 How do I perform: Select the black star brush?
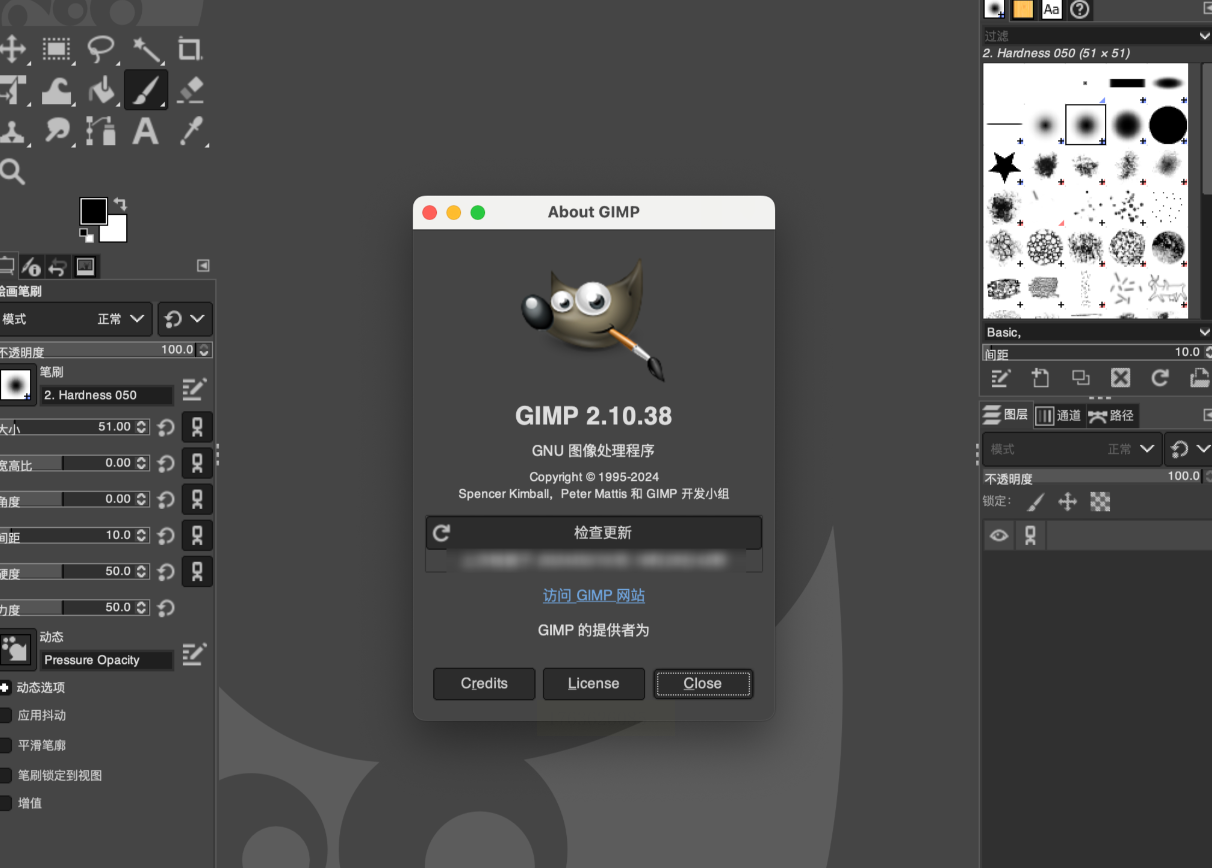point(1004,166)
